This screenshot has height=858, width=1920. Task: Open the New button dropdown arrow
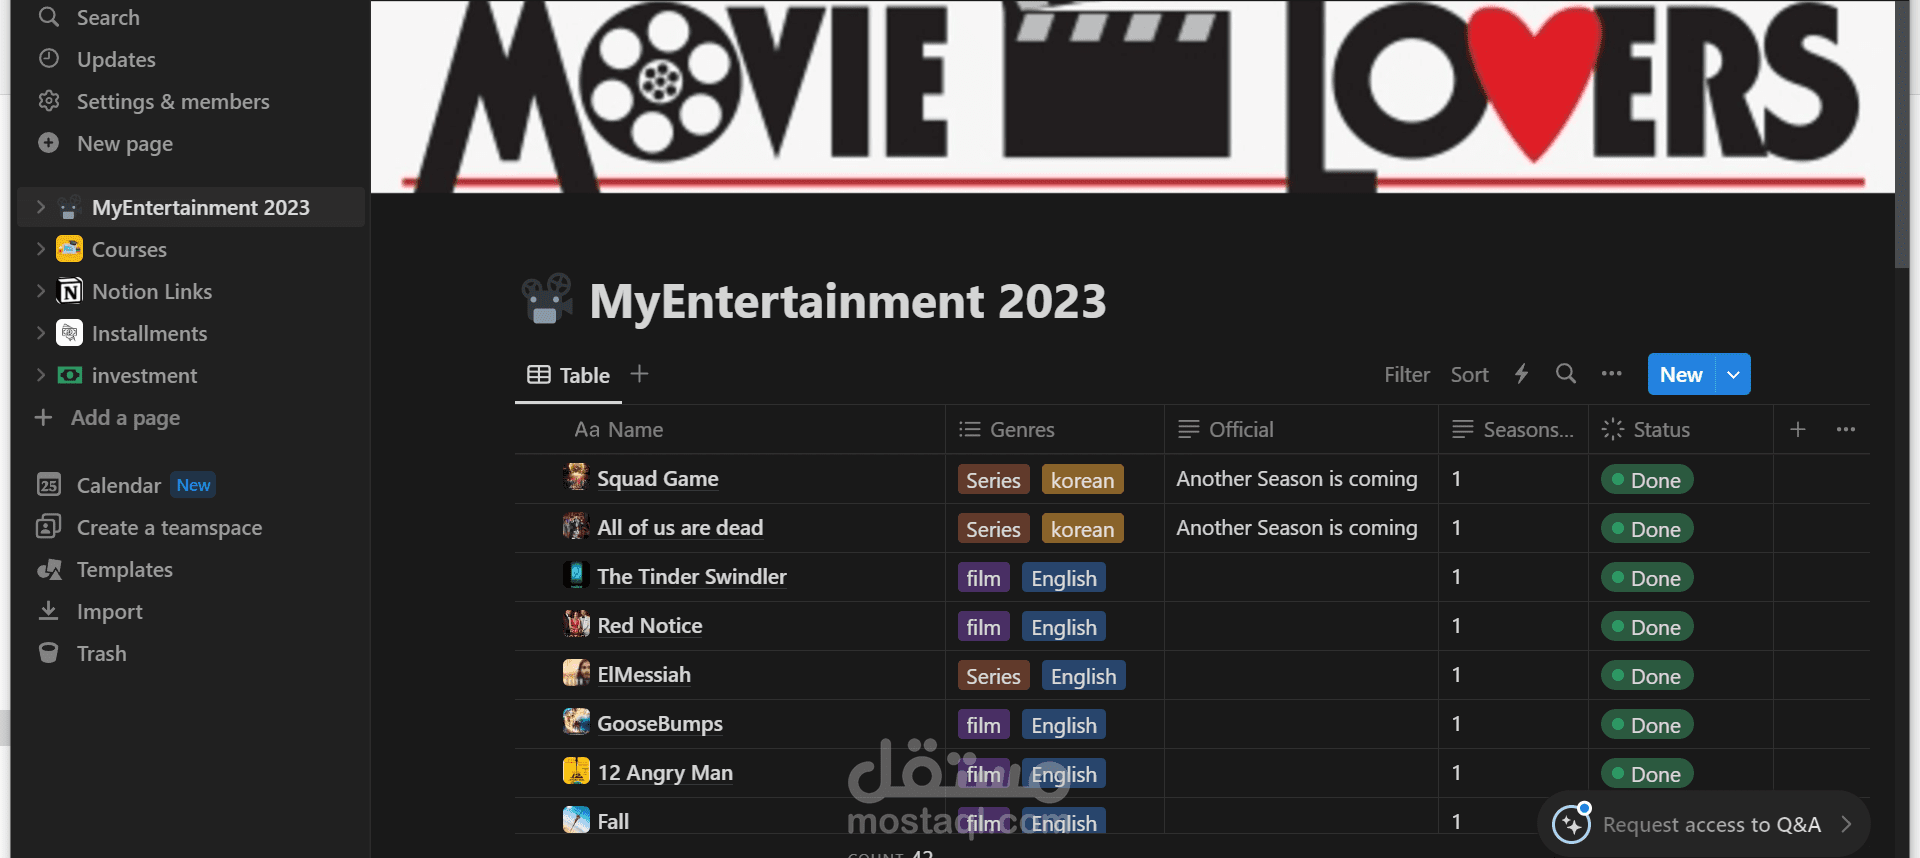(1733, 374)
